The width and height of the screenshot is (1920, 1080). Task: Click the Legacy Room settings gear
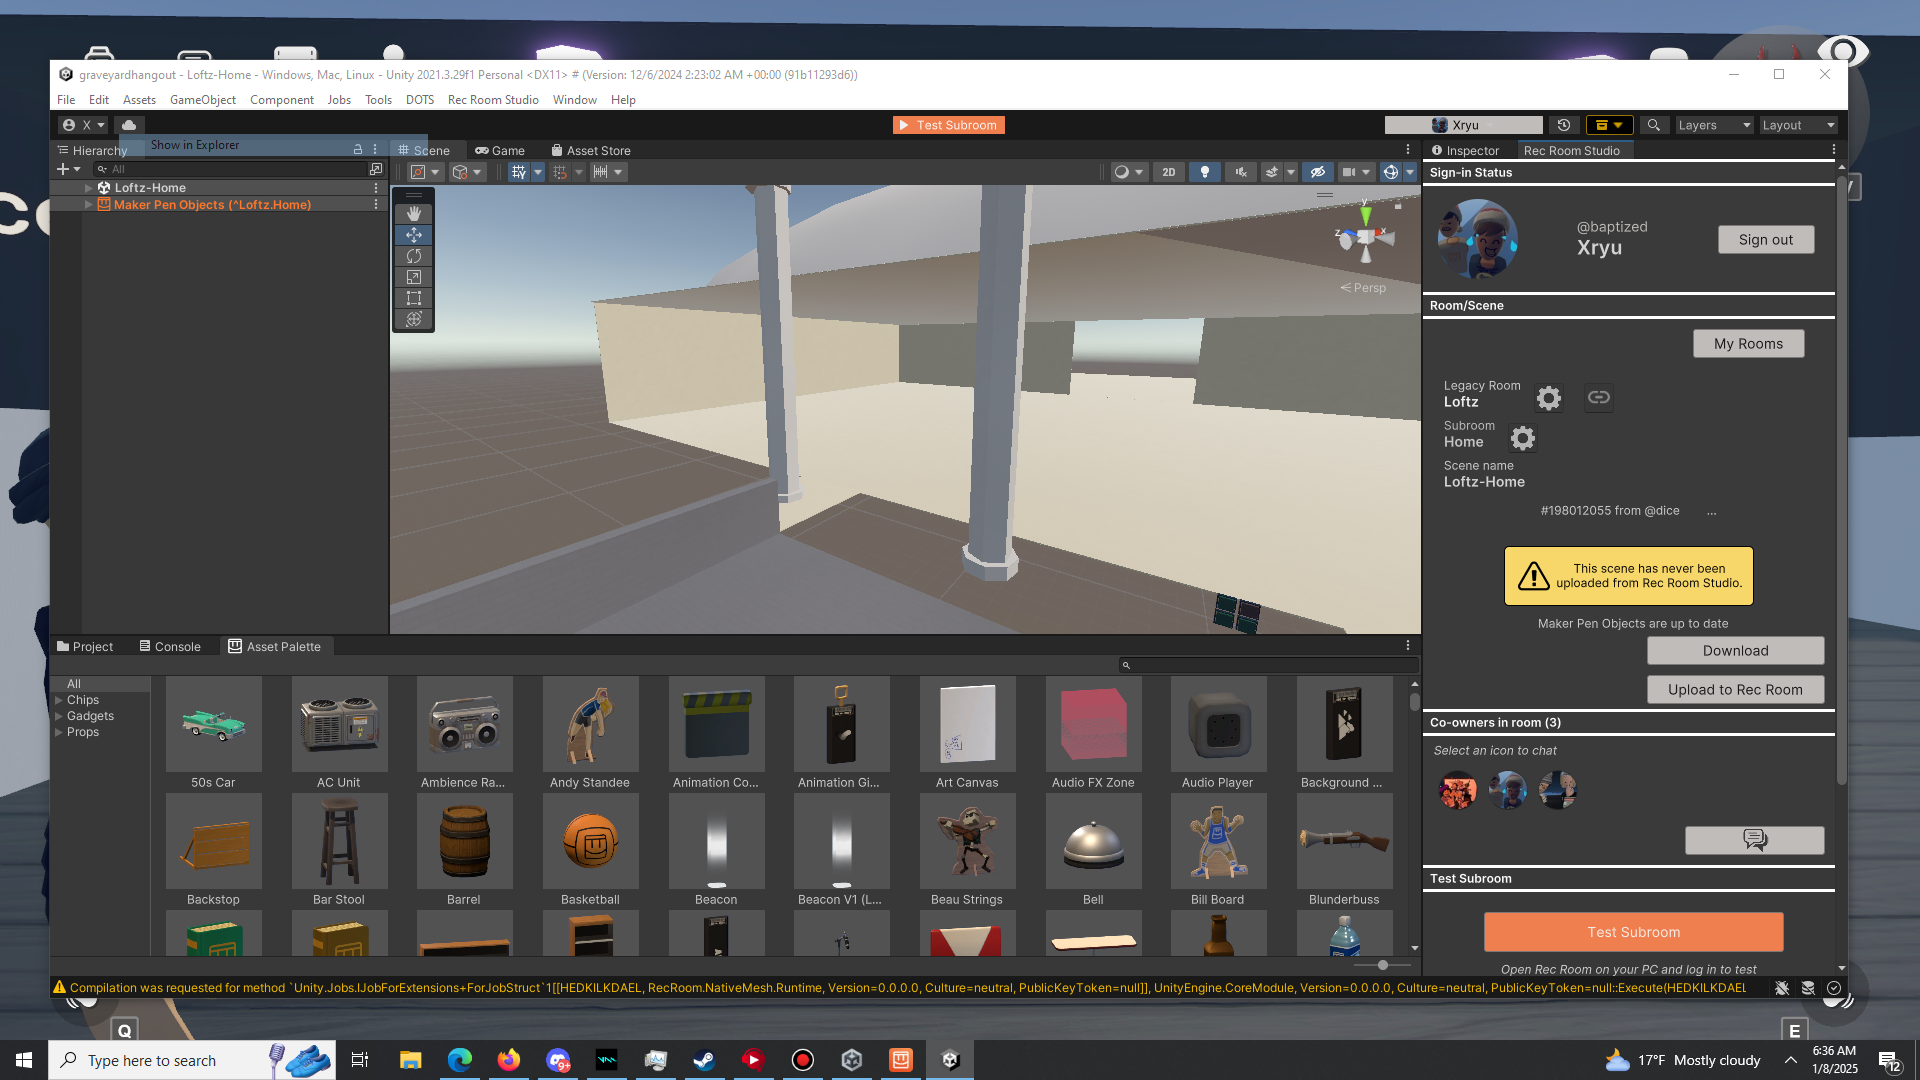(x=1548, y=398)
